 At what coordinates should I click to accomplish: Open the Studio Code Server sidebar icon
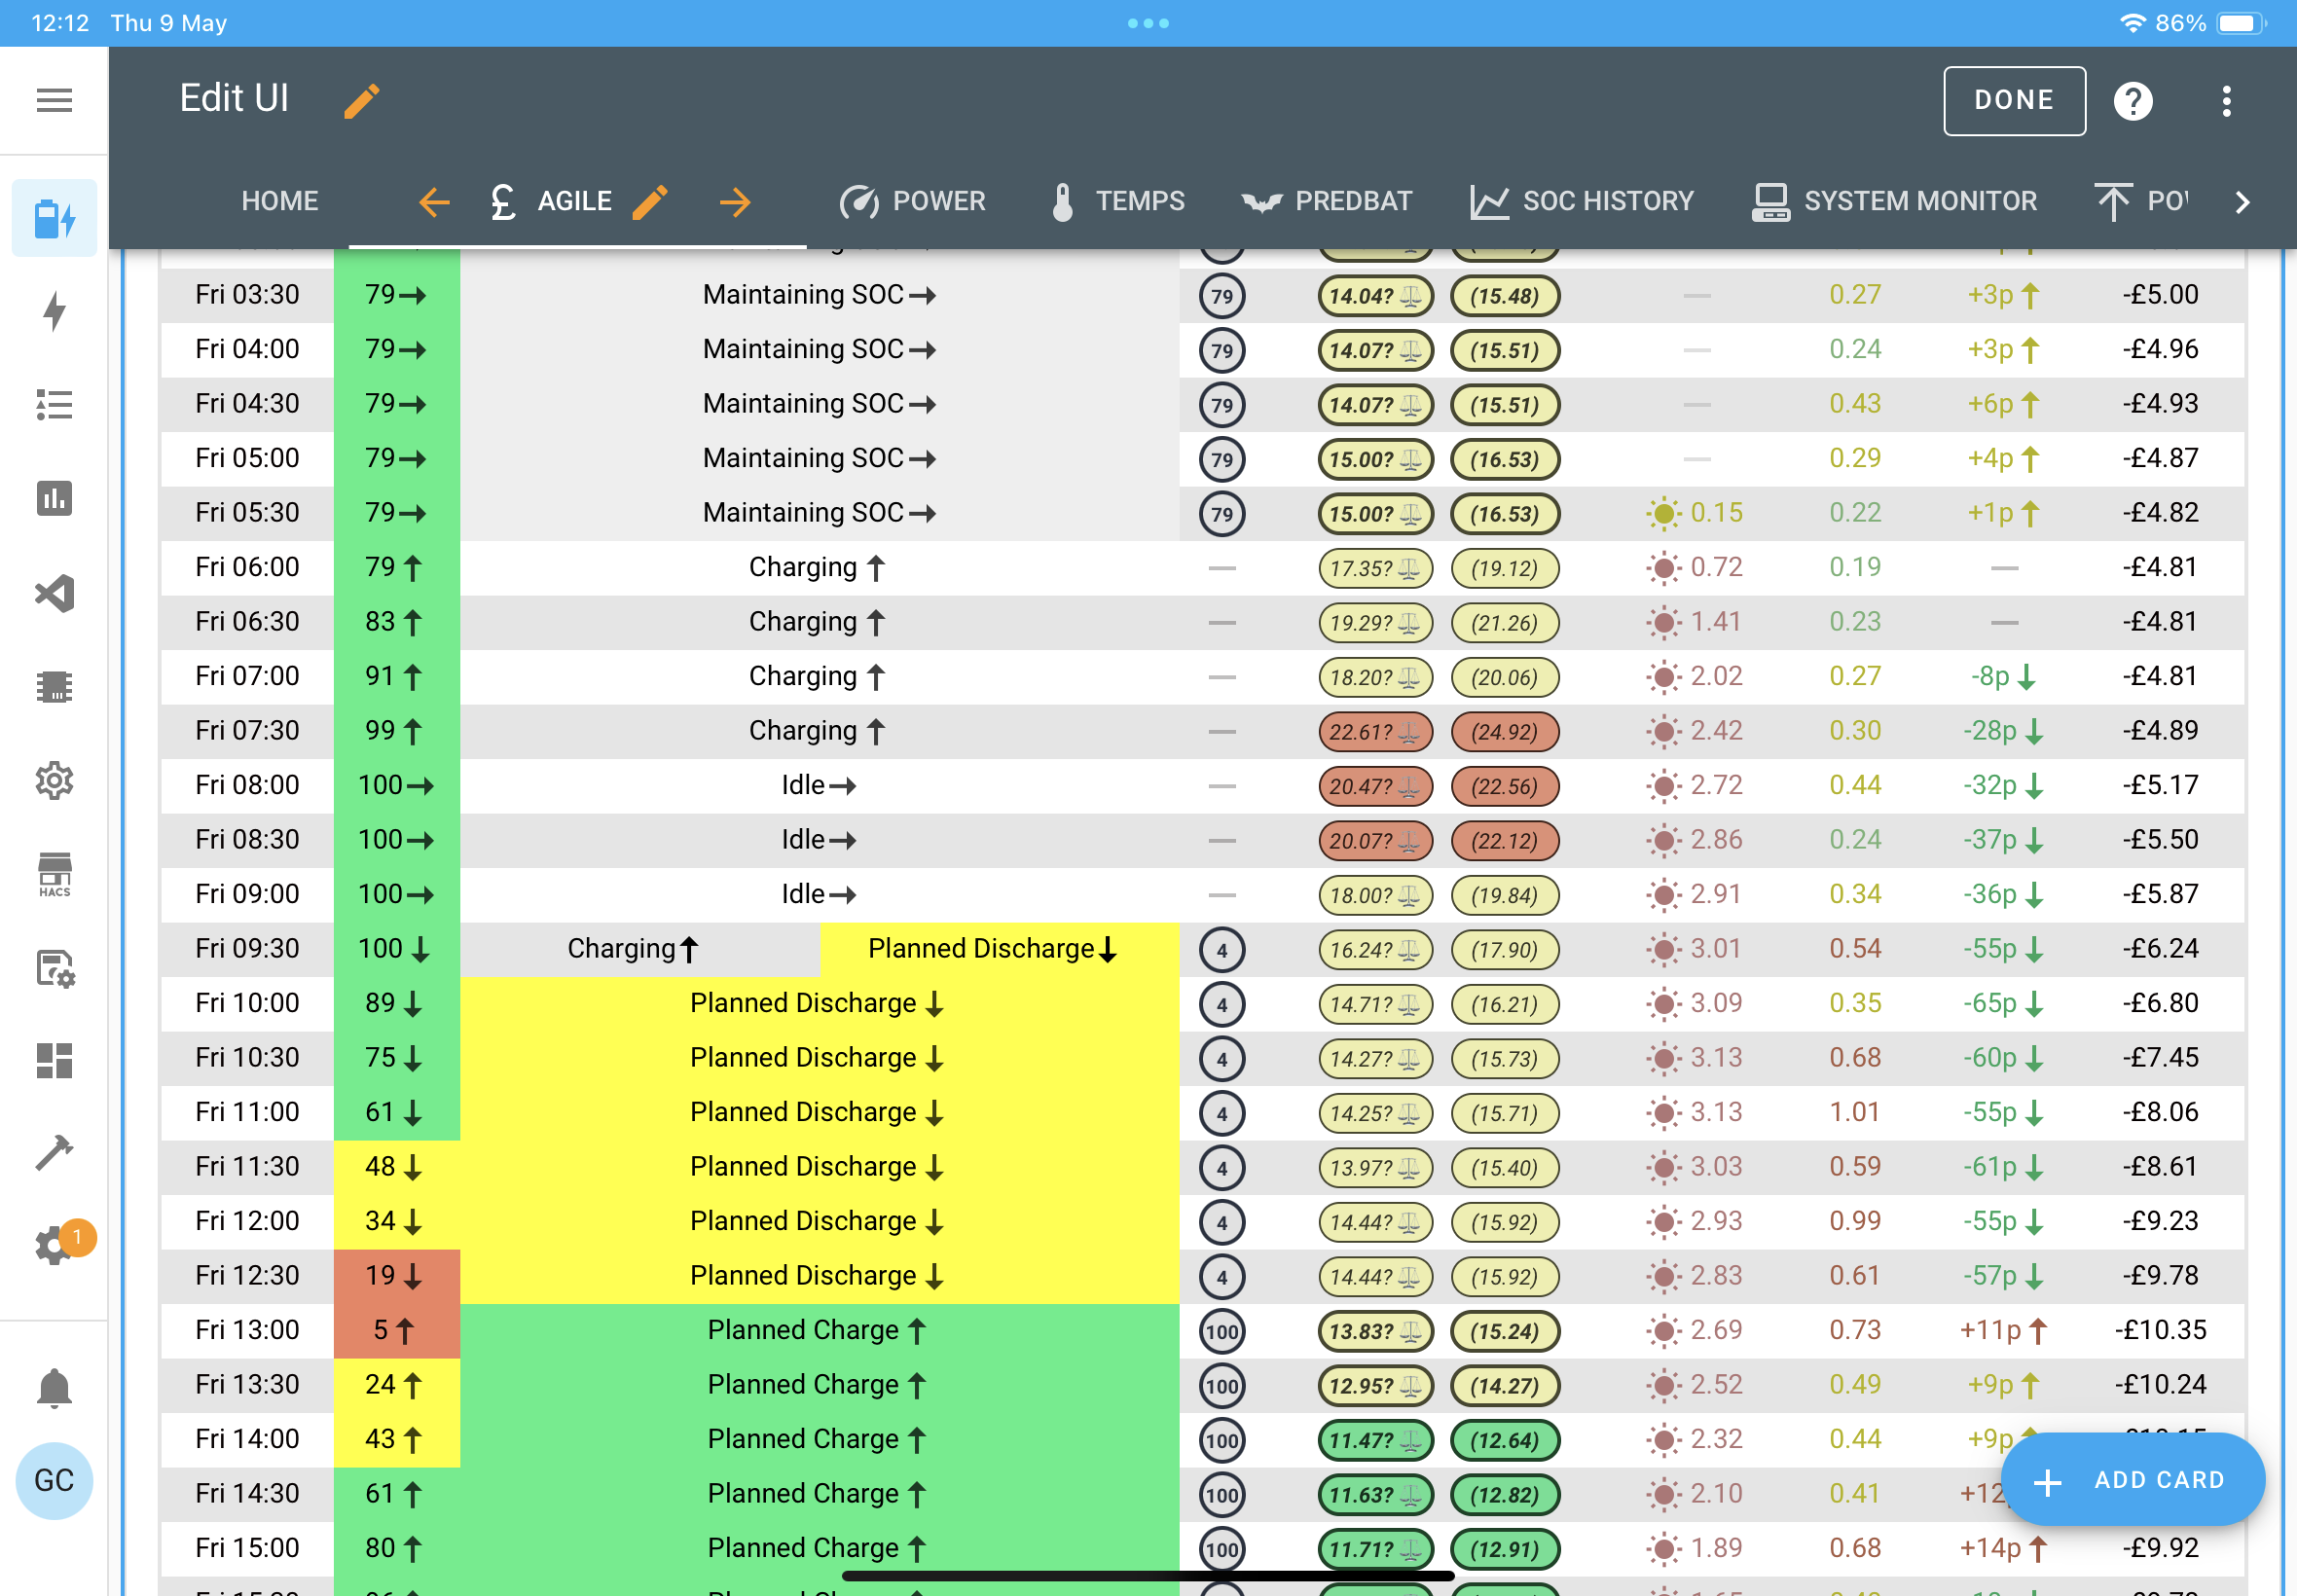[54, 593]
